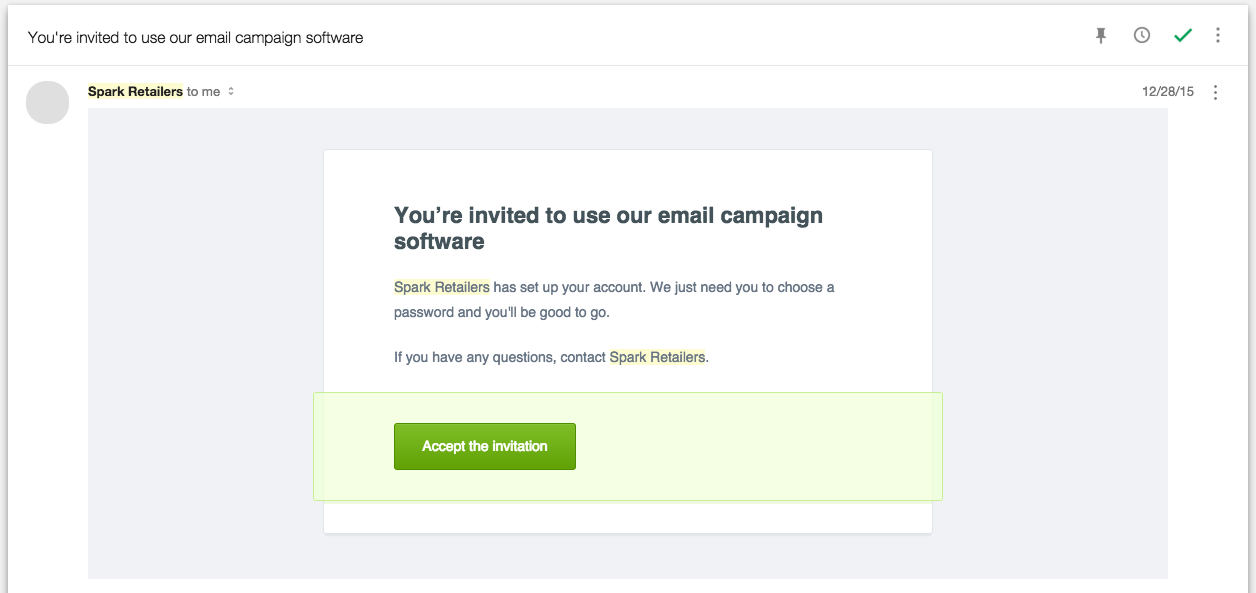Snooze the email with the clock icon
Viewport: 1256px width, 593px height.
[1142, 36]
